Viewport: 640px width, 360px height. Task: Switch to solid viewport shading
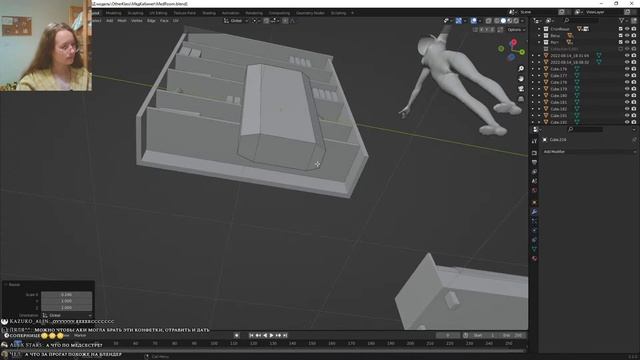click(x=503, y=20)
